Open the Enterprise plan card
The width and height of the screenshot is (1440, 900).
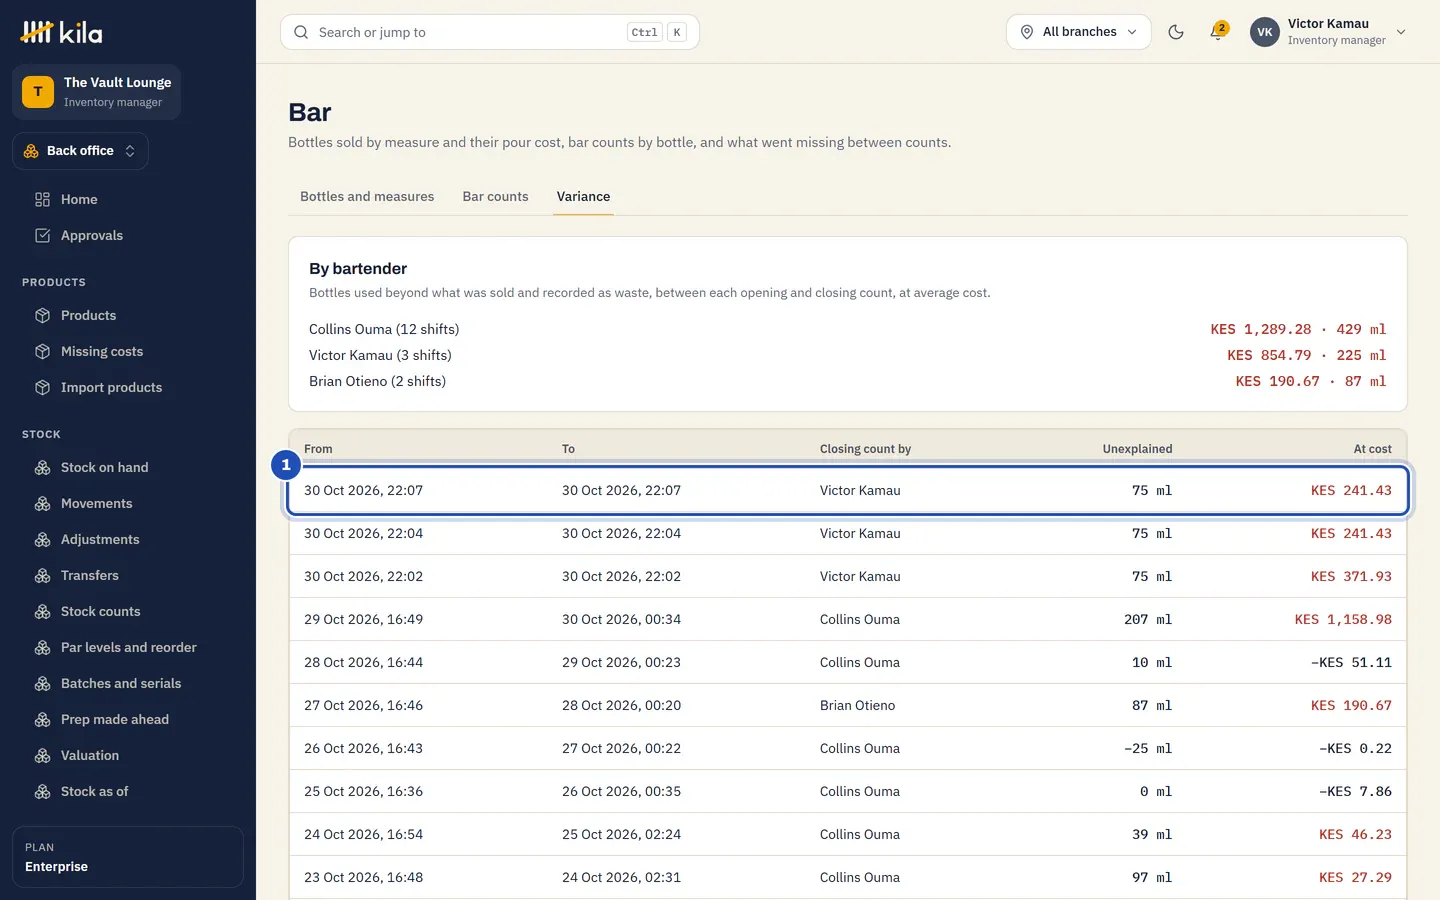click(128, 857)
